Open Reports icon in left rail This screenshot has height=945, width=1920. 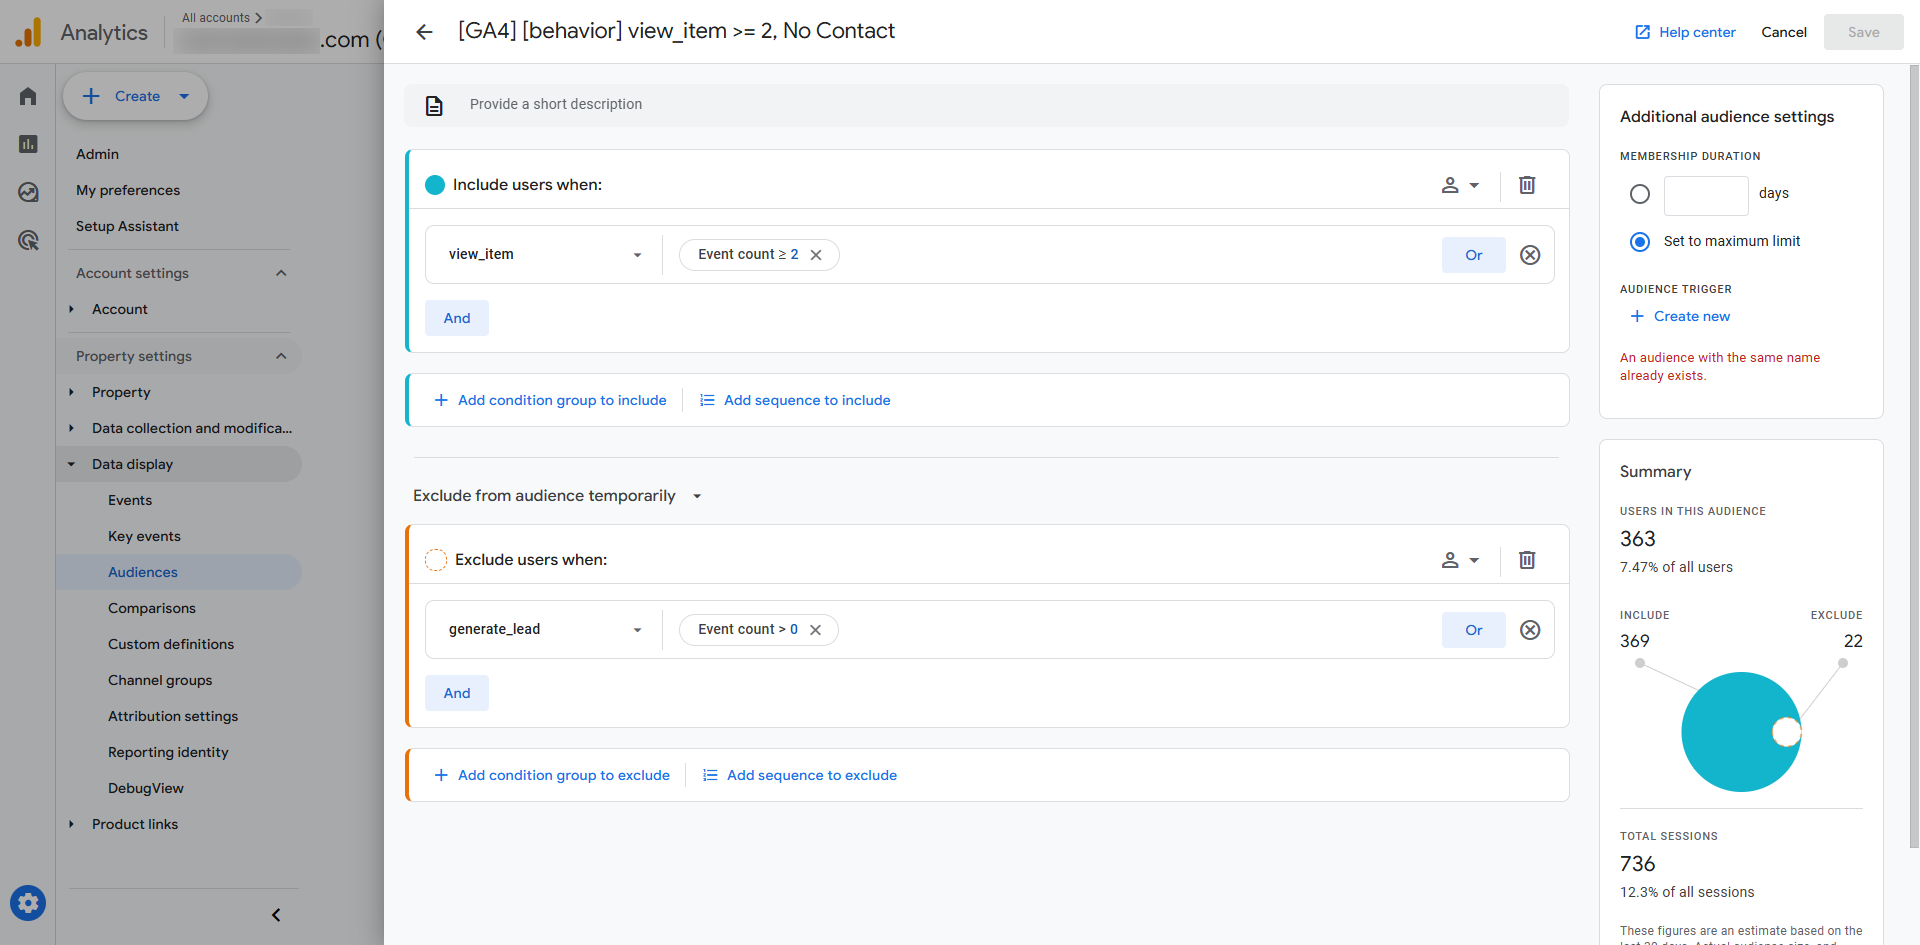pos(28,144)
